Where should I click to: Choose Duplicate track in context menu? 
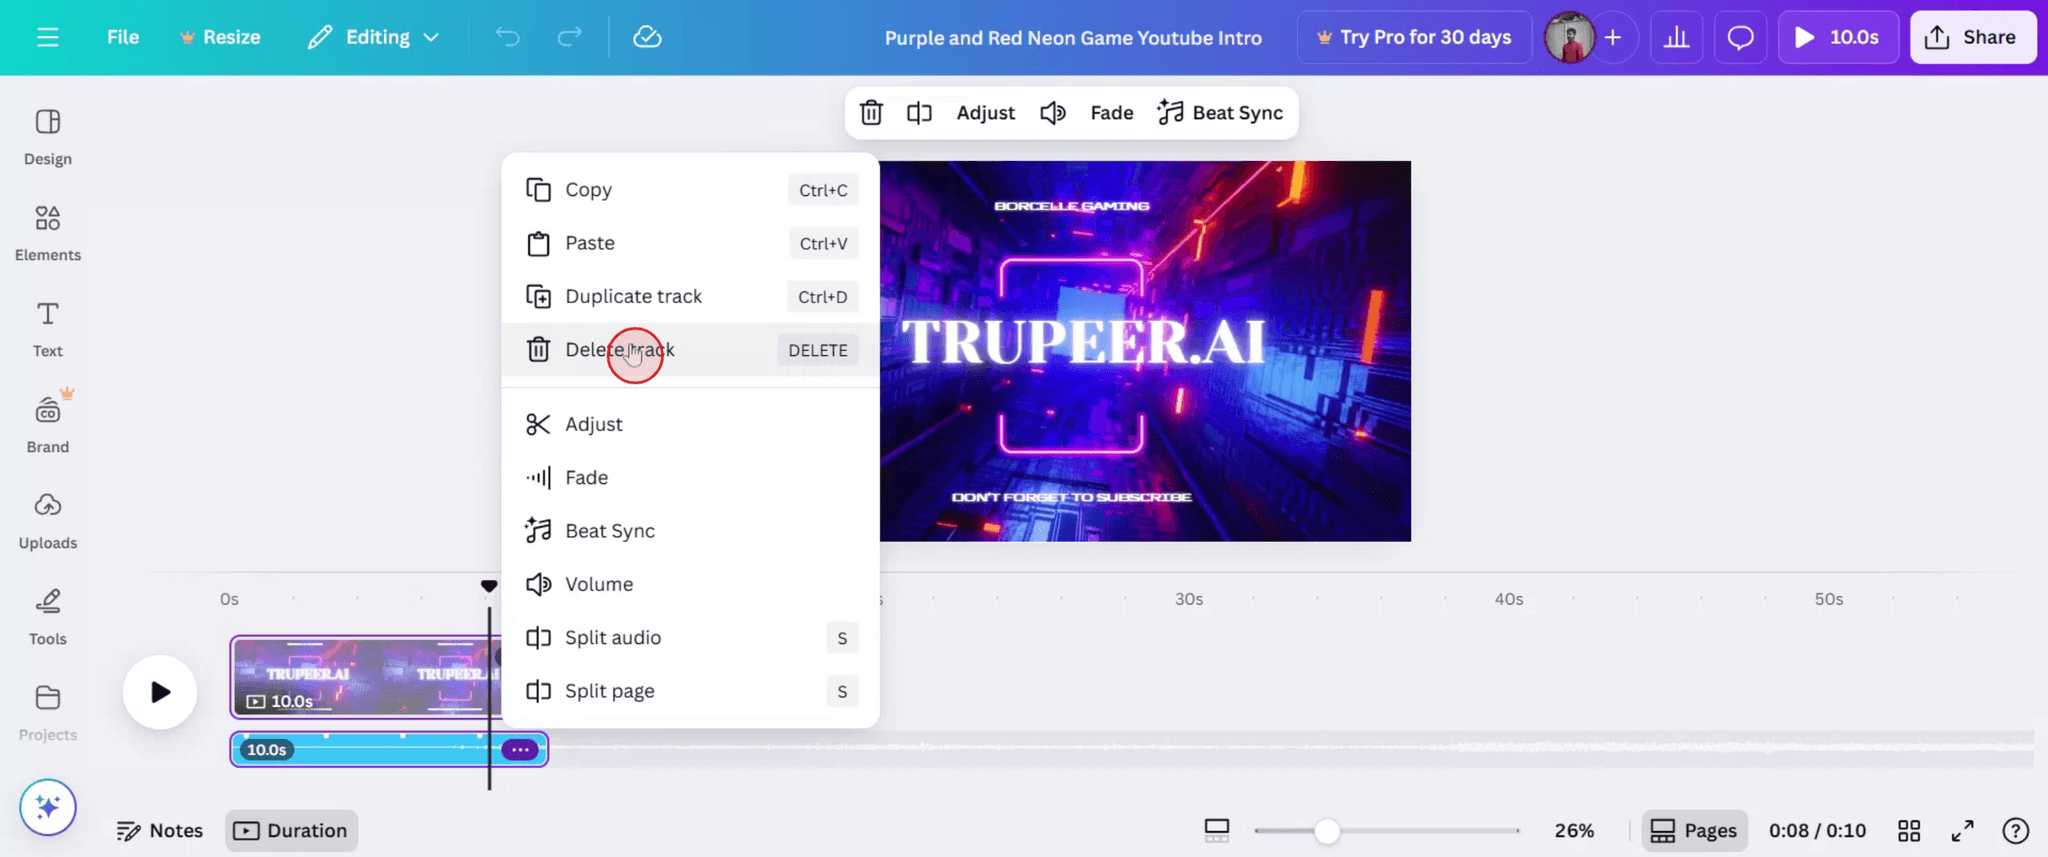click(x=690, y=296)
